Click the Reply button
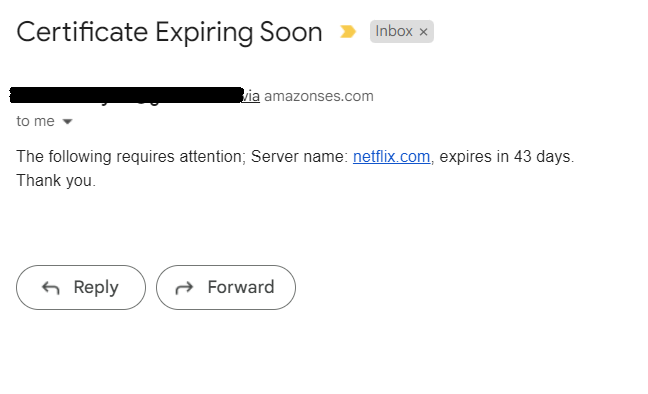The width and height of the screenshot is (648, 394). click(81, 287)
